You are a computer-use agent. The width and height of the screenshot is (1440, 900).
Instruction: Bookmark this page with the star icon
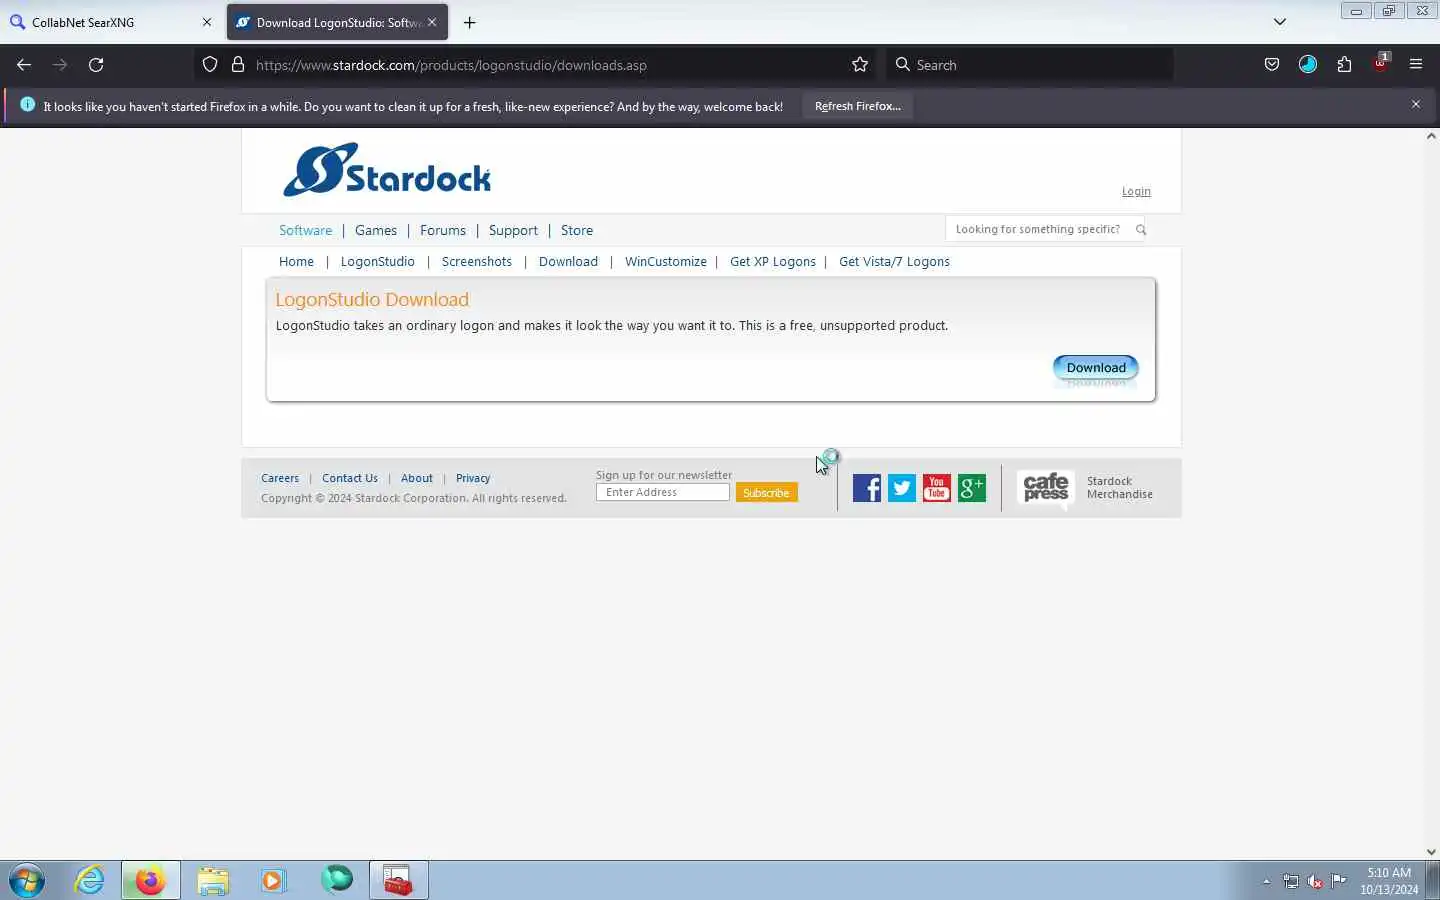pyautogui.click(x=860, y=65)
